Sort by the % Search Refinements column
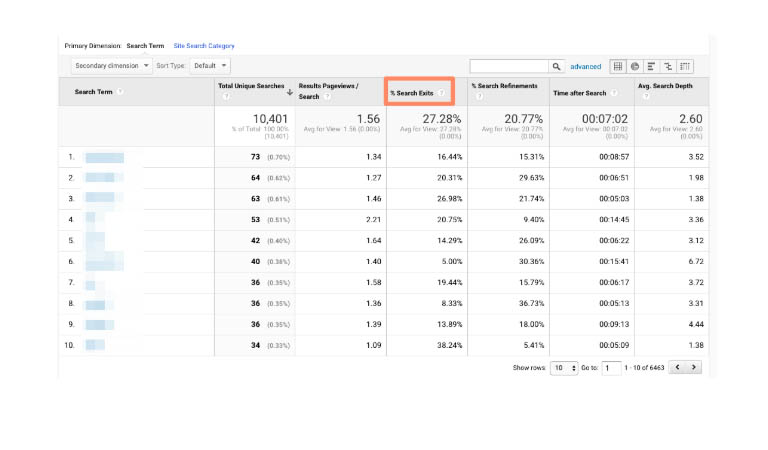Image resolution: width=768 pixels, height=450 pixels. pos(504,86)
